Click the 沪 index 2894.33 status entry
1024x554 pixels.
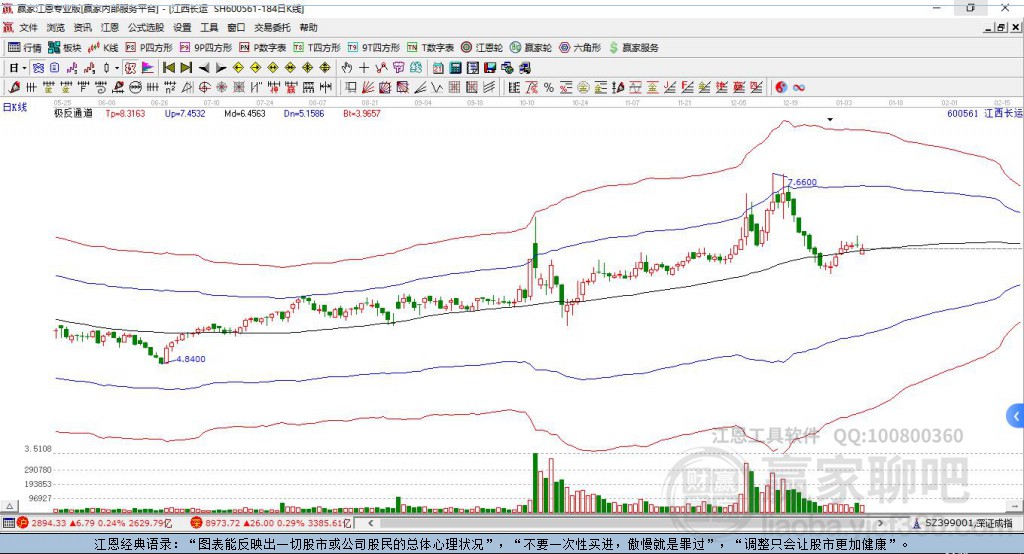(x=95, y=523)
